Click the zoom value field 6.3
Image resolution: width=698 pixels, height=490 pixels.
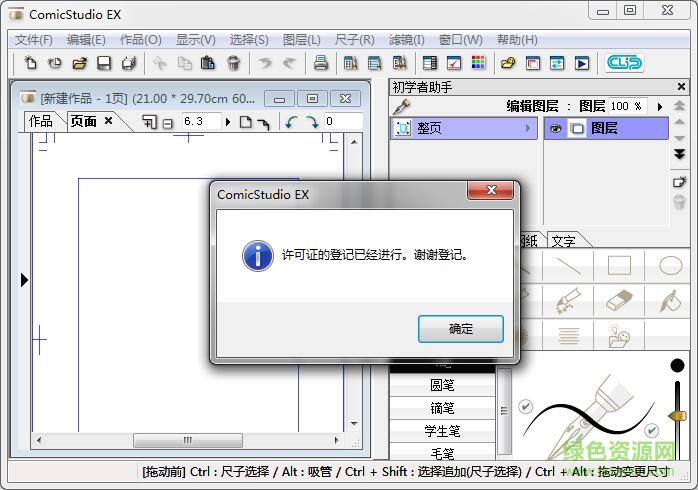[x=201, y=121]
